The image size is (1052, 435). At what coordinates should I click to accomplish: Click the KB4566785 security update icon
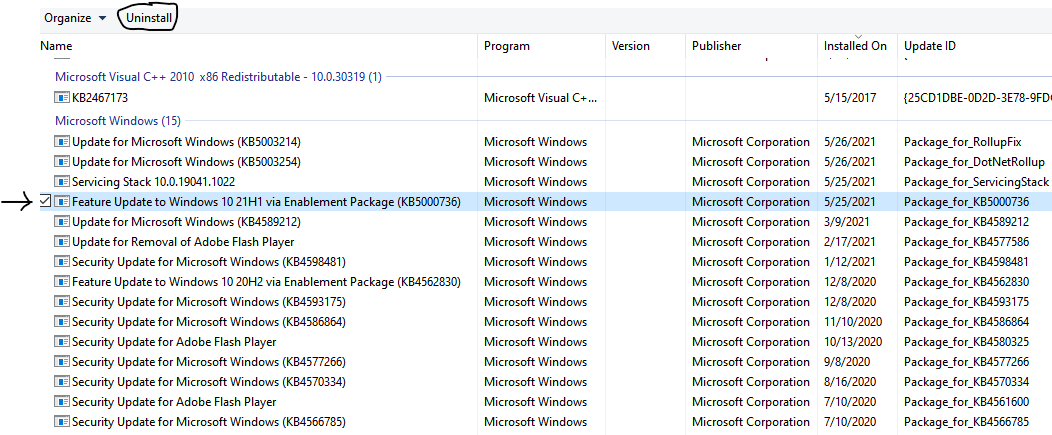(x=62, y=422)
